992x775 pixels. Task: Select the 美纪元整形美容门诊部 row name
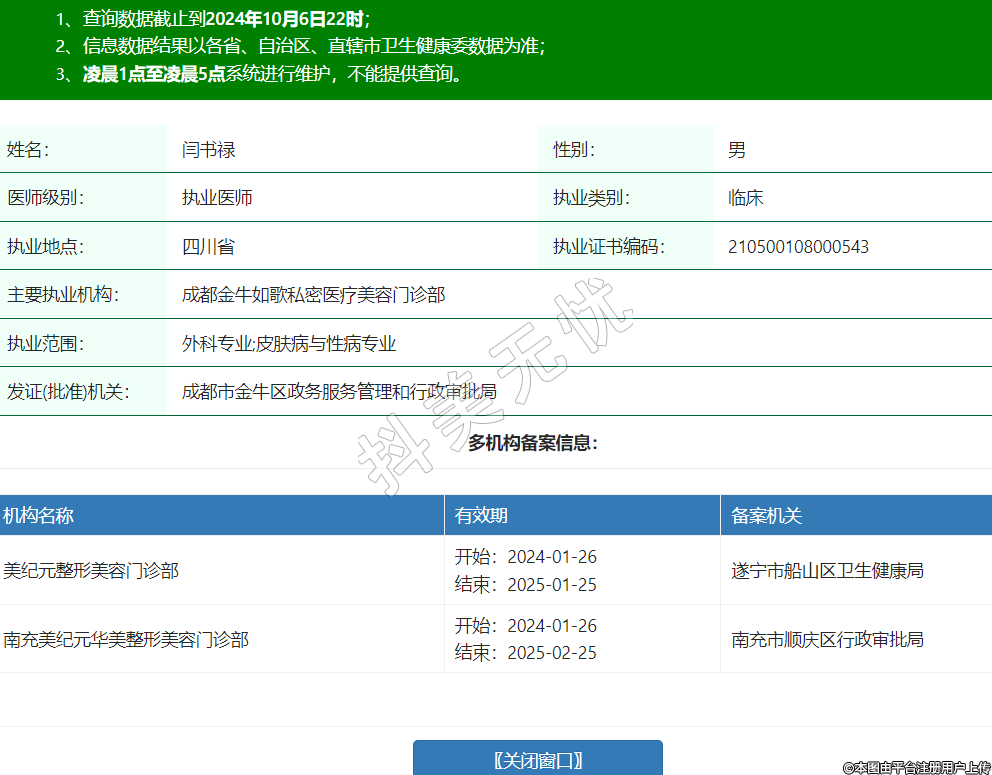point(91,571)
